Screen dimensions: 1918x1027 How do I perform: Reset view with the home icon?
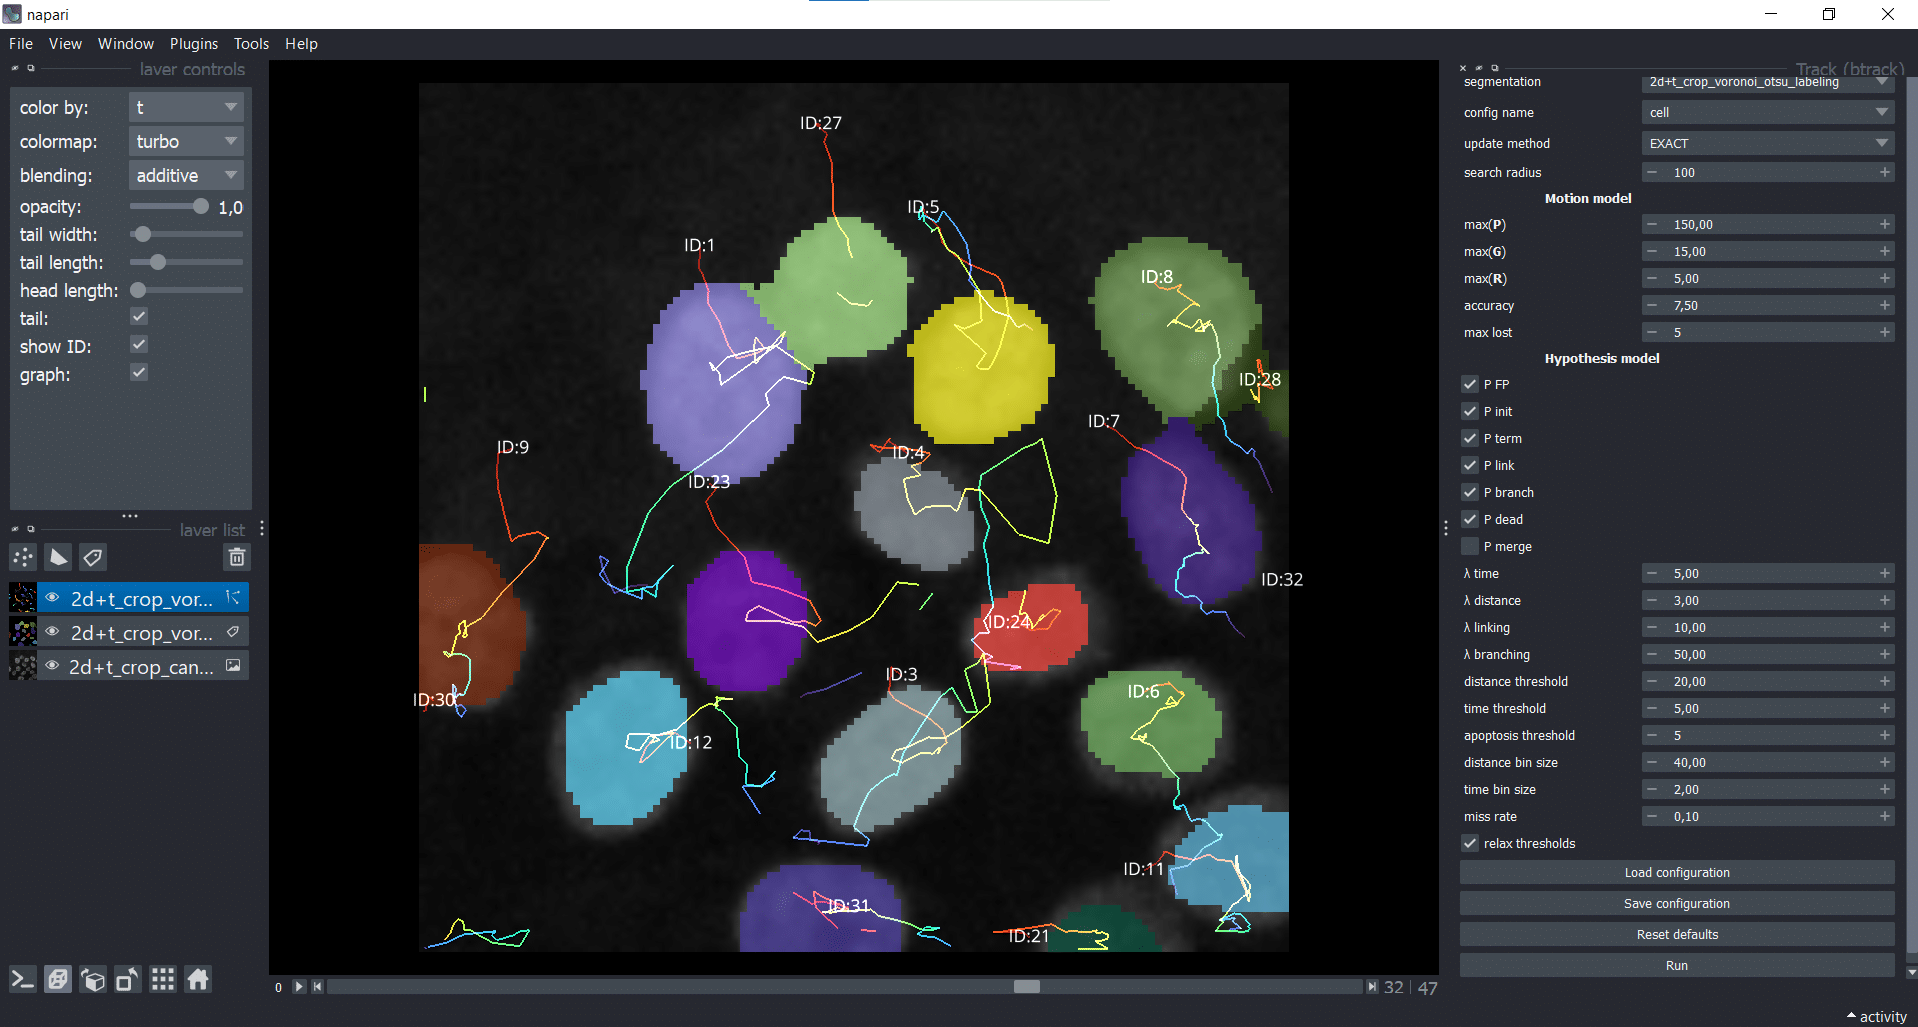click(198, 980)
